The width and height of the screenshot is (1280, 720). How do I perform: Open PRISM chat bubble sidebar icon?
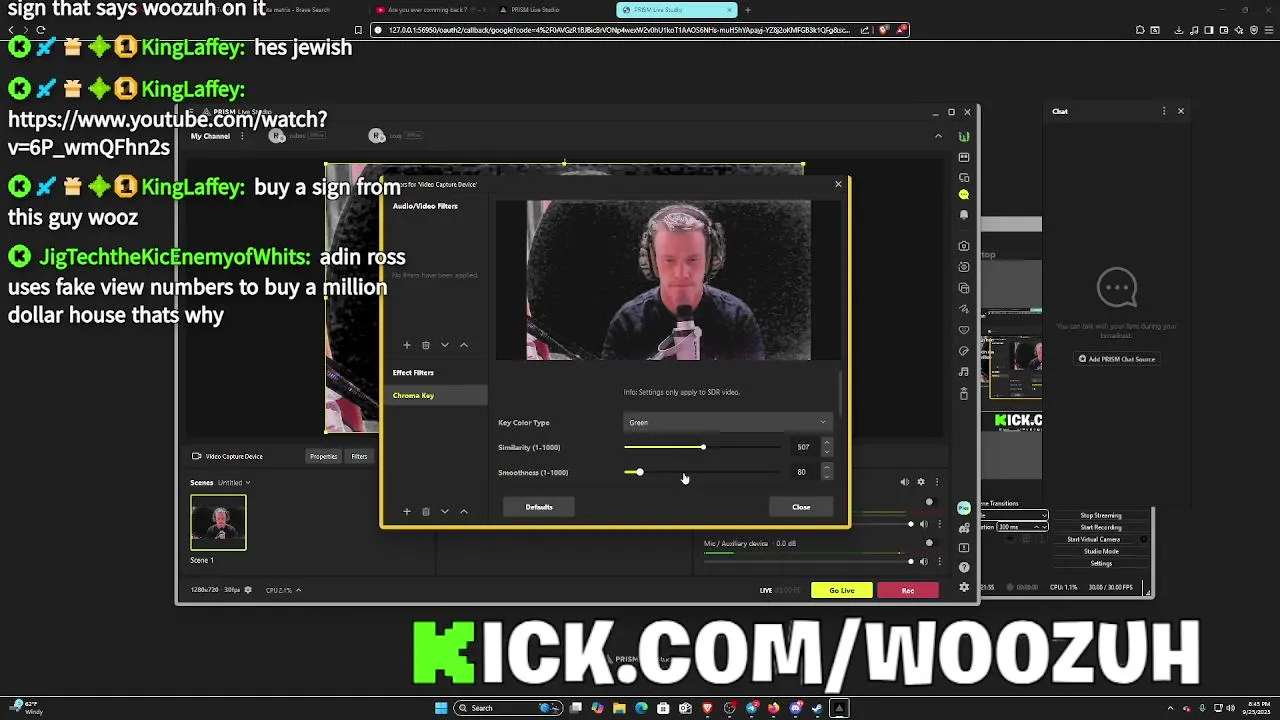(x=964, y=195)
